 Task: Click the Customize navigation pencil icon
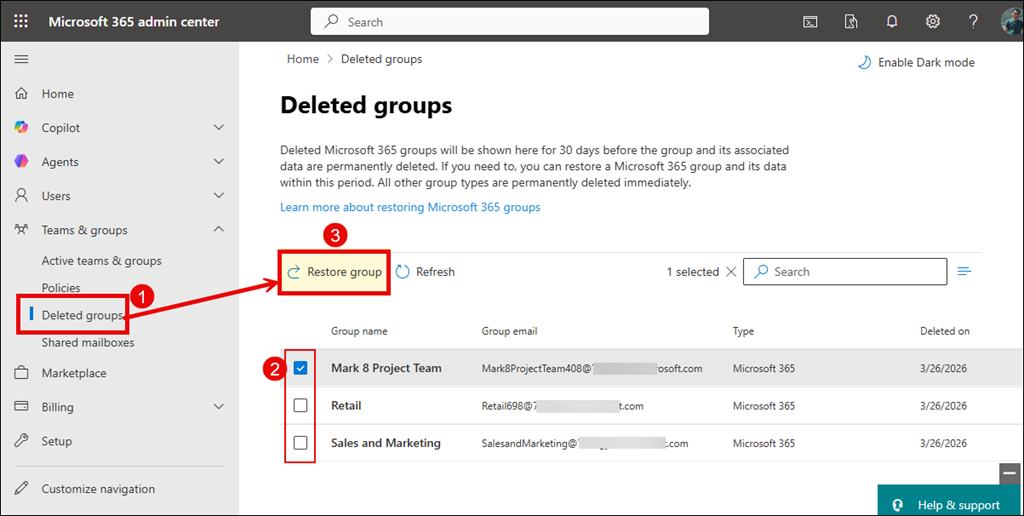(x=22, y=488)
